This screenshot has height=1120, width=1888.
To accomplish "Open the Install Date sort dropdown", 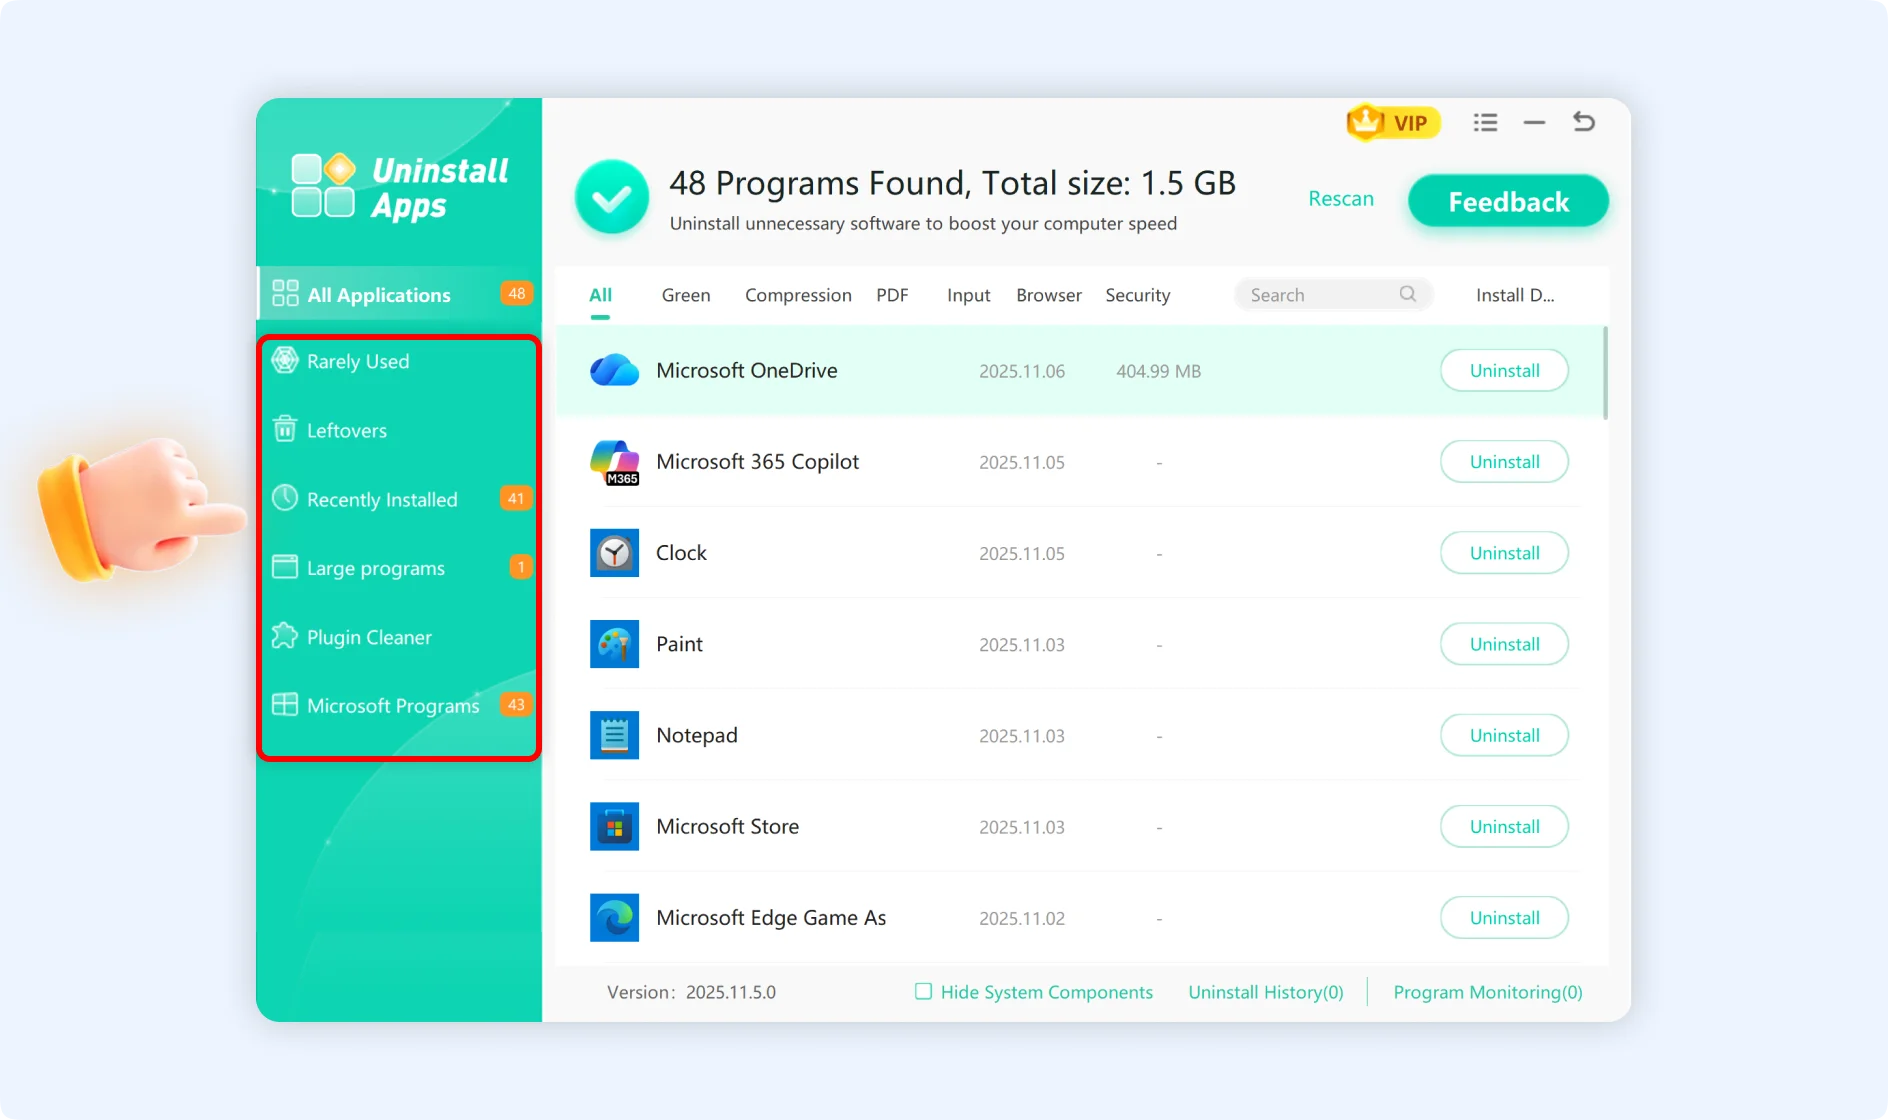I will pyautogui.click(x=1515, y=294).
